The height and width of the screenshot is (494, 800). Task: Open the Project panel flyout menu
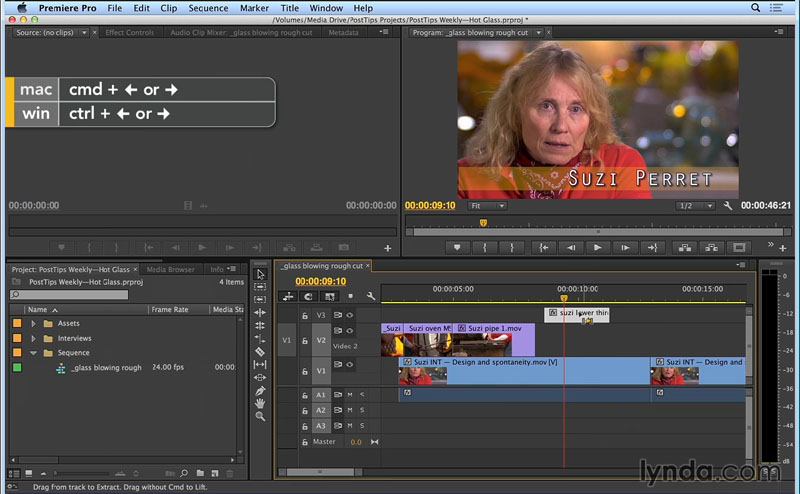coord(232,269)
